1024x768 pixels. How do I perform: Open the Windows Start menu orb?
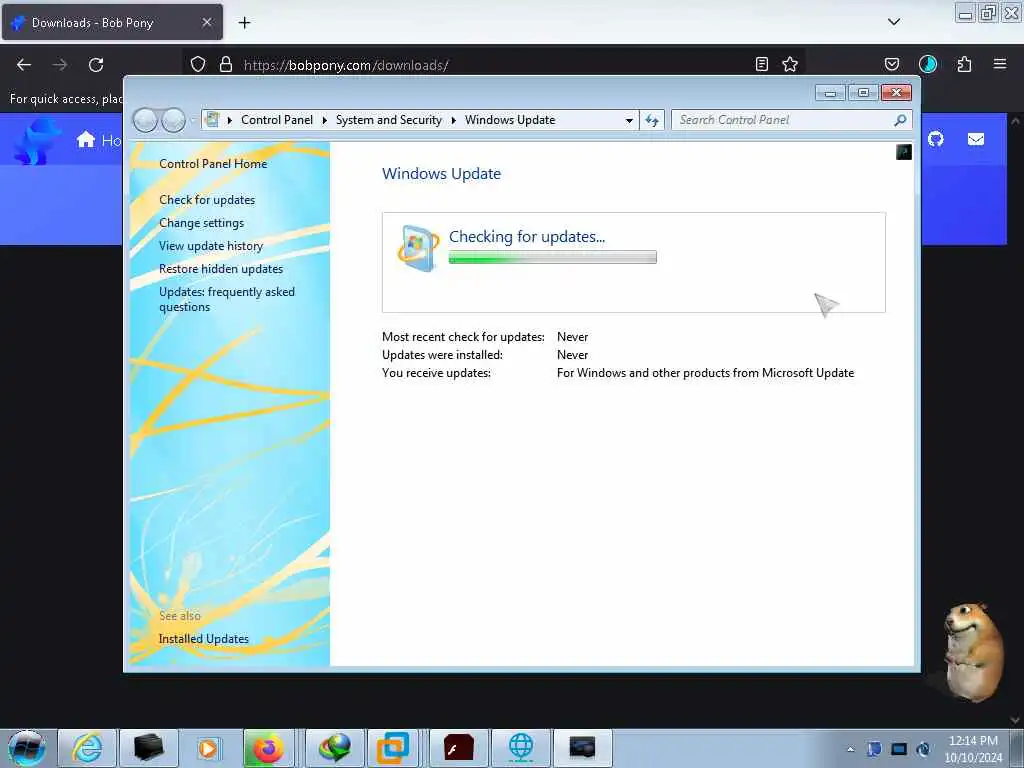click(26, 748)
